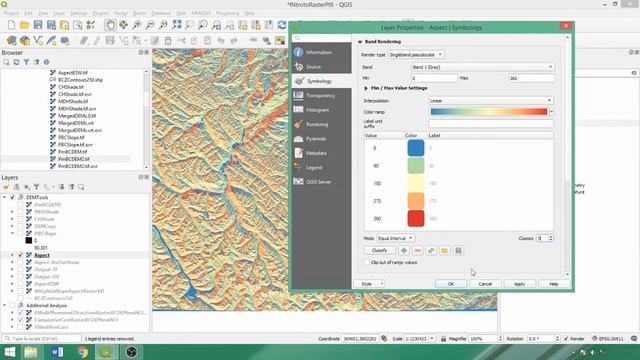Enable the MDHShade layer checkbox

(20, 212)
